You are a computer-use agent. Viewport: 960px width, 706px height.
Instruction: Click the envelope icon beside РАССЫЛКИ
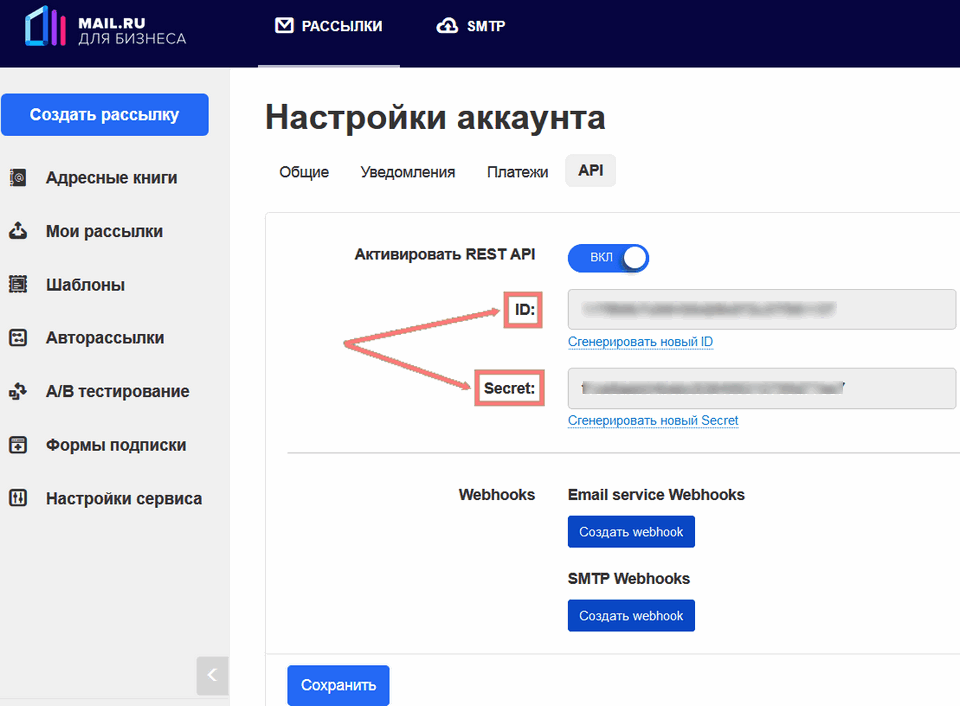(x=287, y=27)
